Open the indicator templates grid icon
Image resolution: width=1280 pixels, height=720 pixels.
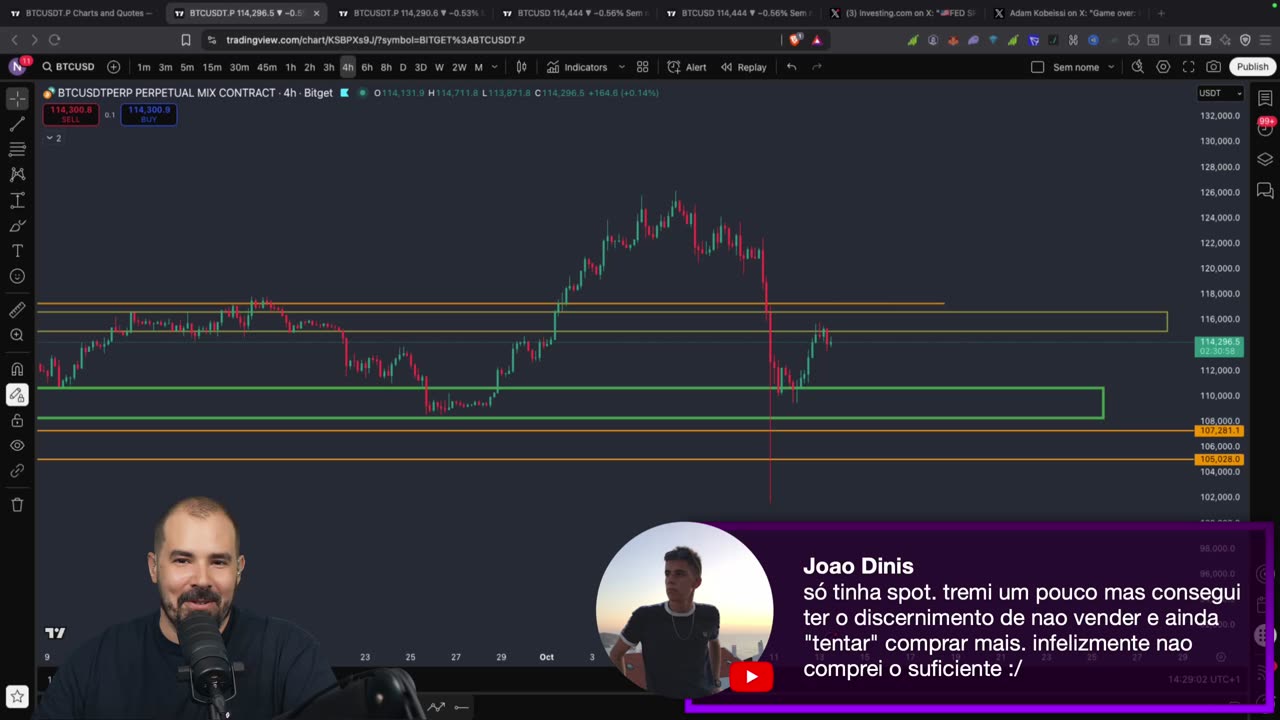click(x=643, y=67)
